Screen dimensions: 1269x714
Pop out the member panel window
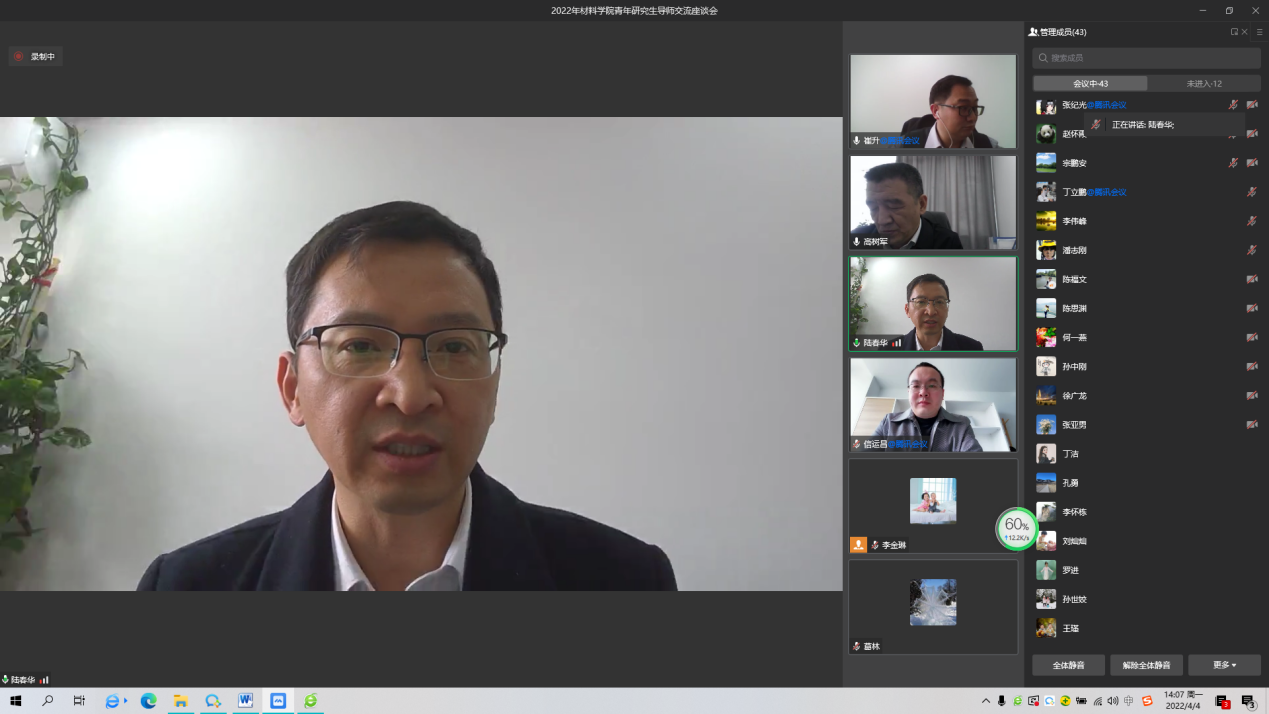tap(1234, 32)
